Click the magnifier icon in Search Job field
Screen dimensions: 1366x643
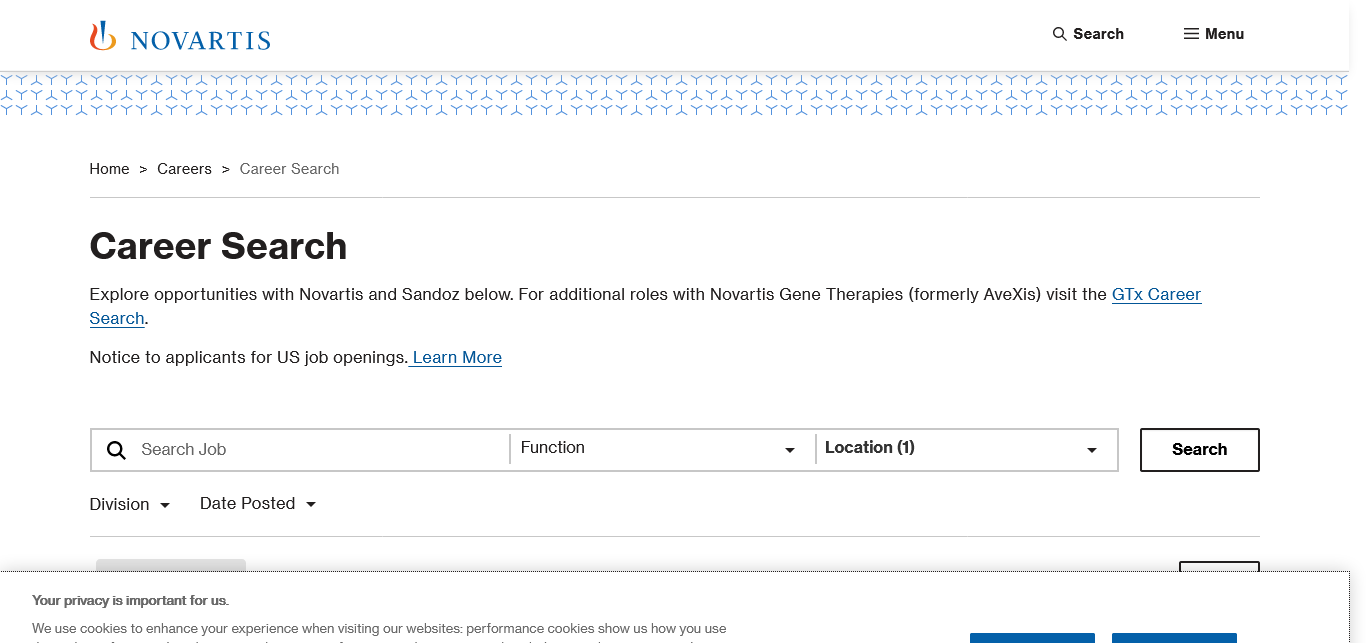coord(117,450)
